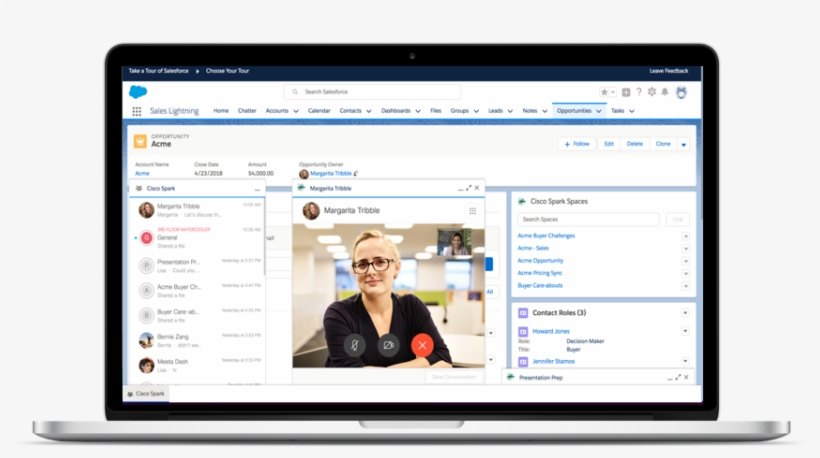Open Jennifer Stamos contact link

point(553,361)
